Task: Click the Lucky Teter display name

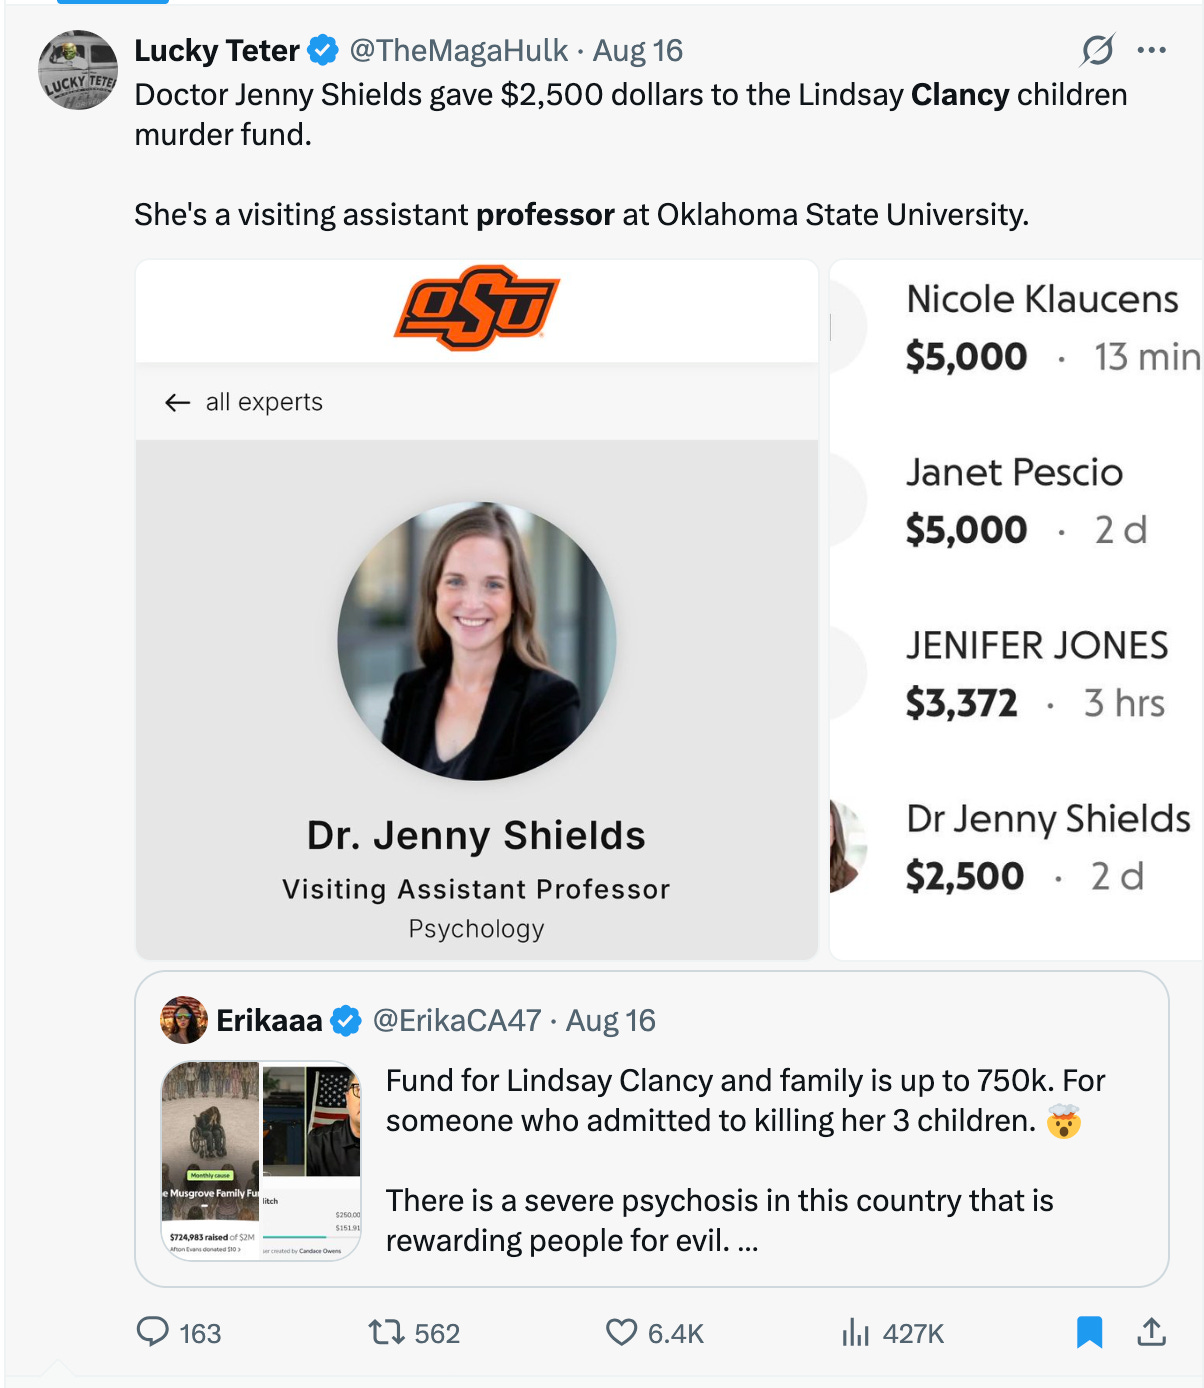Action: pos(217,50)
